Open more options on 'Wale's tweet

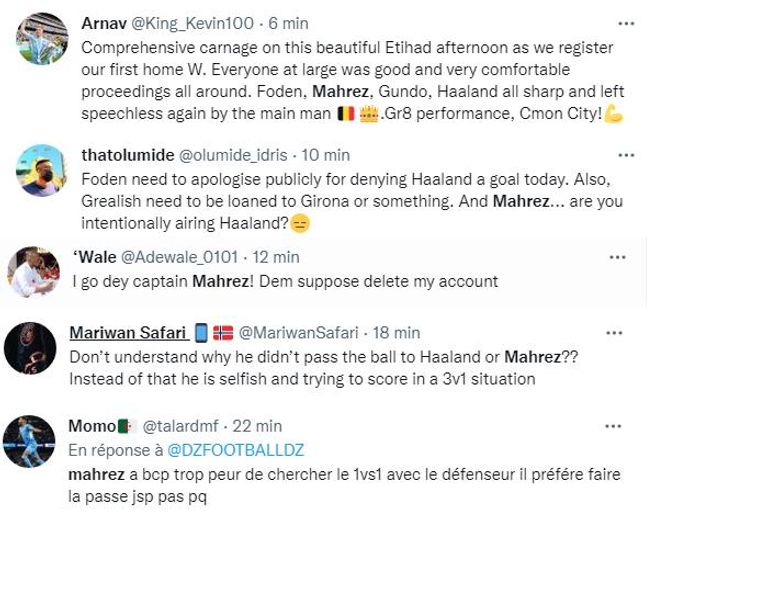tap(617, 257)
